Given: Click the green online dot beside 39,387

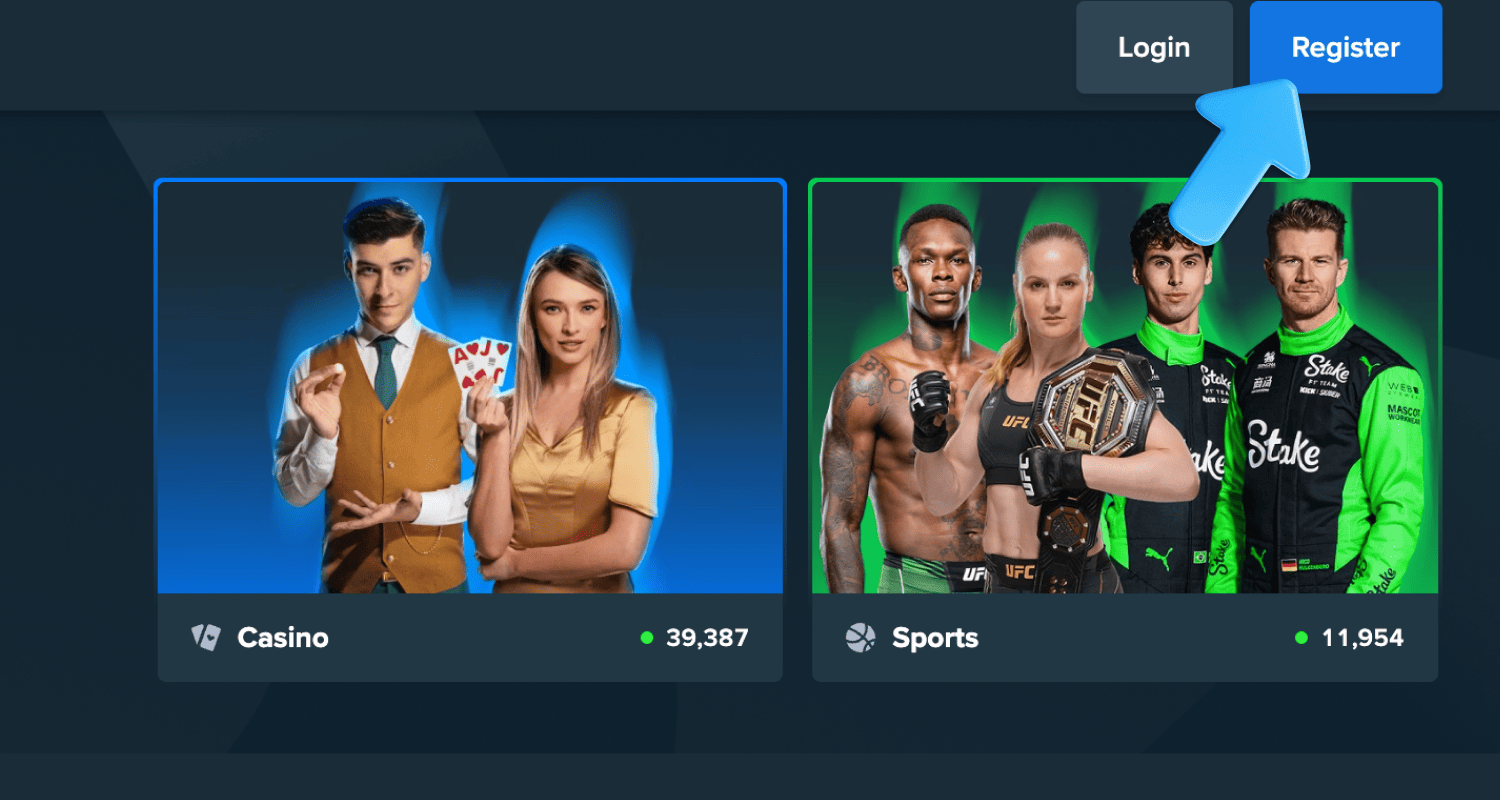Looking at the screenshot, I should pos(647,637).
